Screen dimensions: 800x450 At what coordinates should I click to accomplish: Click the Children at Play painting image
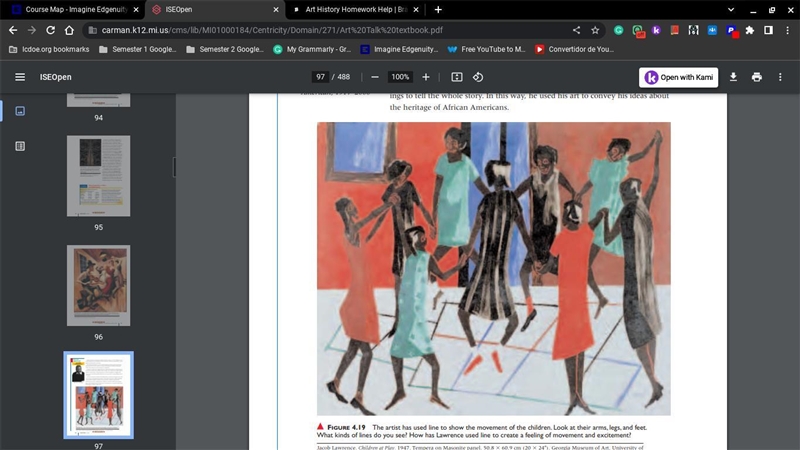pyautogui.click(x=493, y=268)
